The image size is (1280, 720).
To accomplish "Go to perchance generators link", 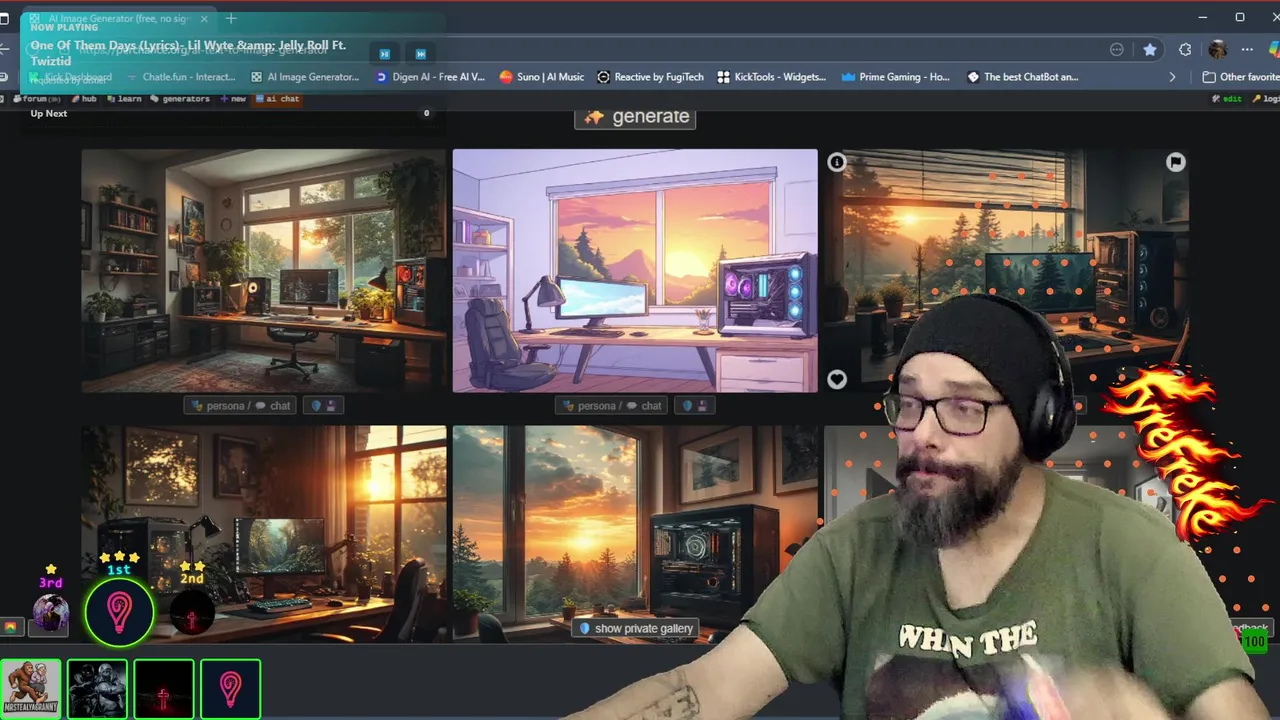I will 181,99.
